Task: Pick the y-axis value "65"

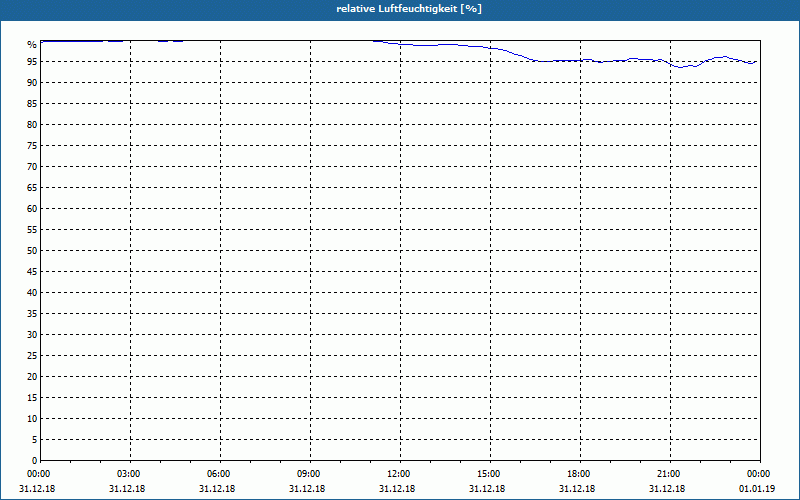Action: click(x=32, y=188)
